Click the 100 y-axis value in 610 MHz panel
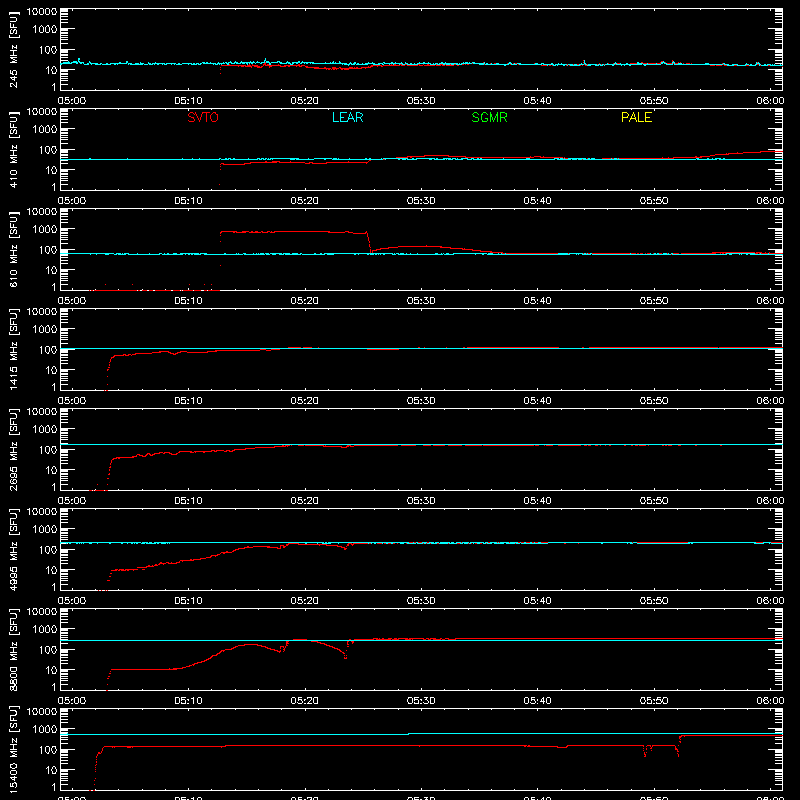Viewport: 800px width, 800px height. coord(48,250)
